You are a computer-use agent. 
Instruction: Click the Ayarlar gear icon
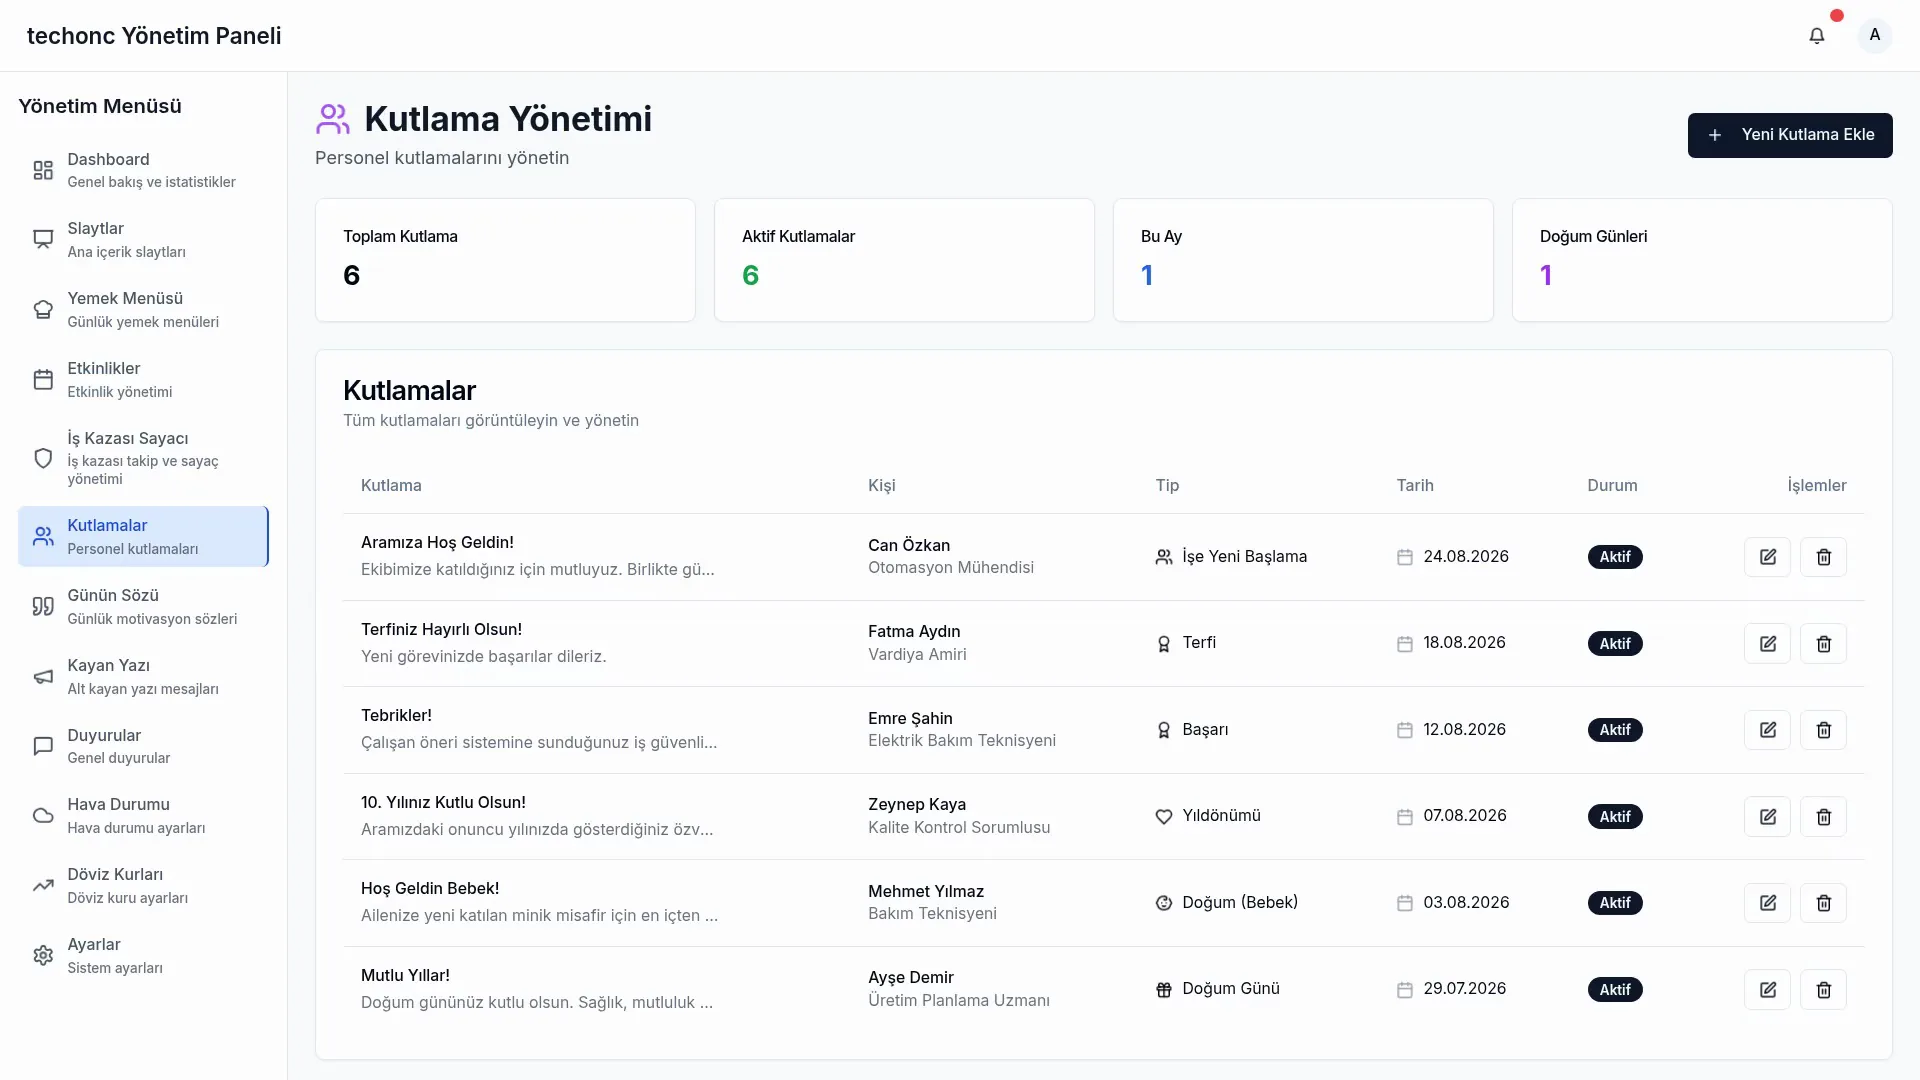(43, 956)
